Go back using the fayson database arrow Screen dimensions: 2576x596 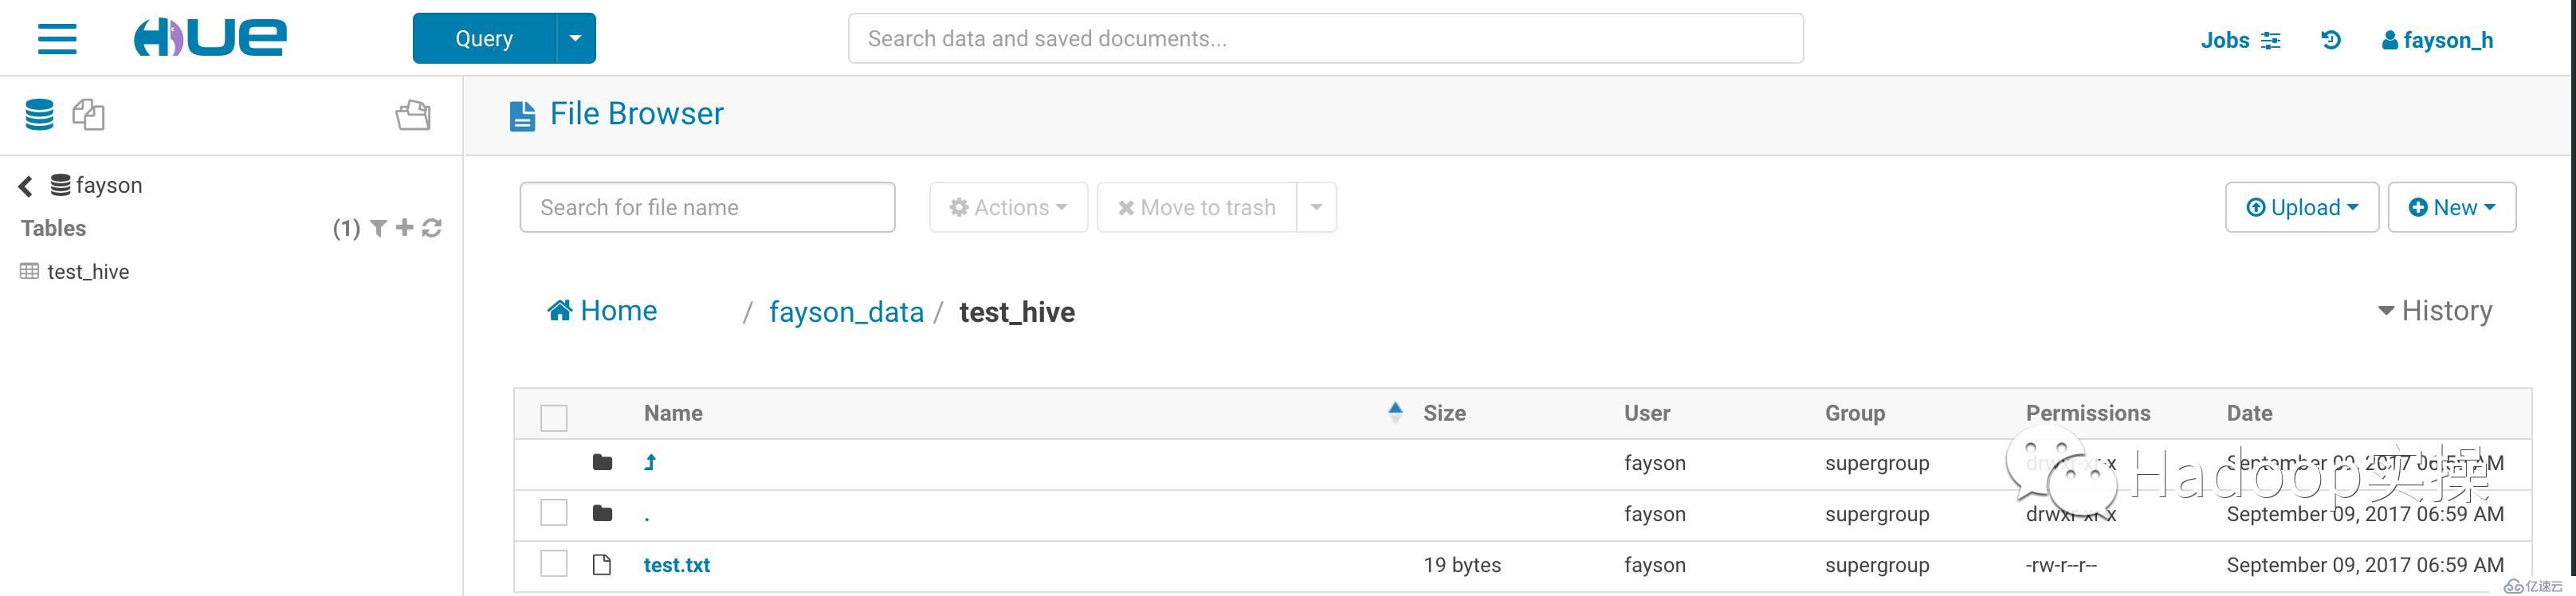click(26, 186)
